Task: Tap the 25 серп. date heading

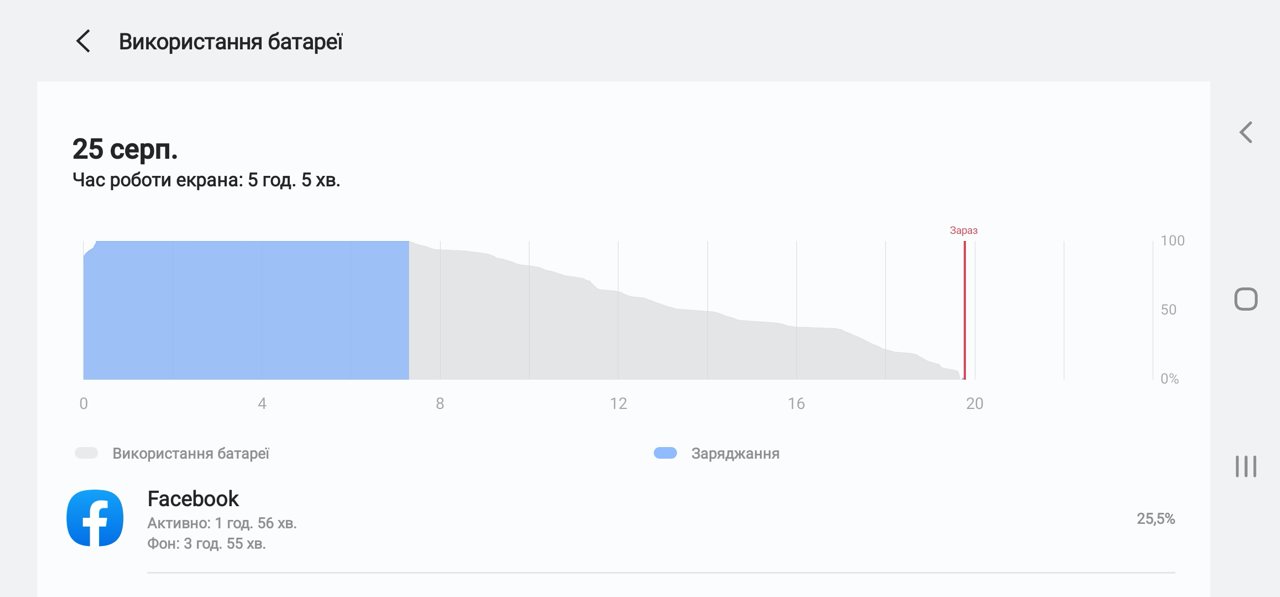Action: 125,149
